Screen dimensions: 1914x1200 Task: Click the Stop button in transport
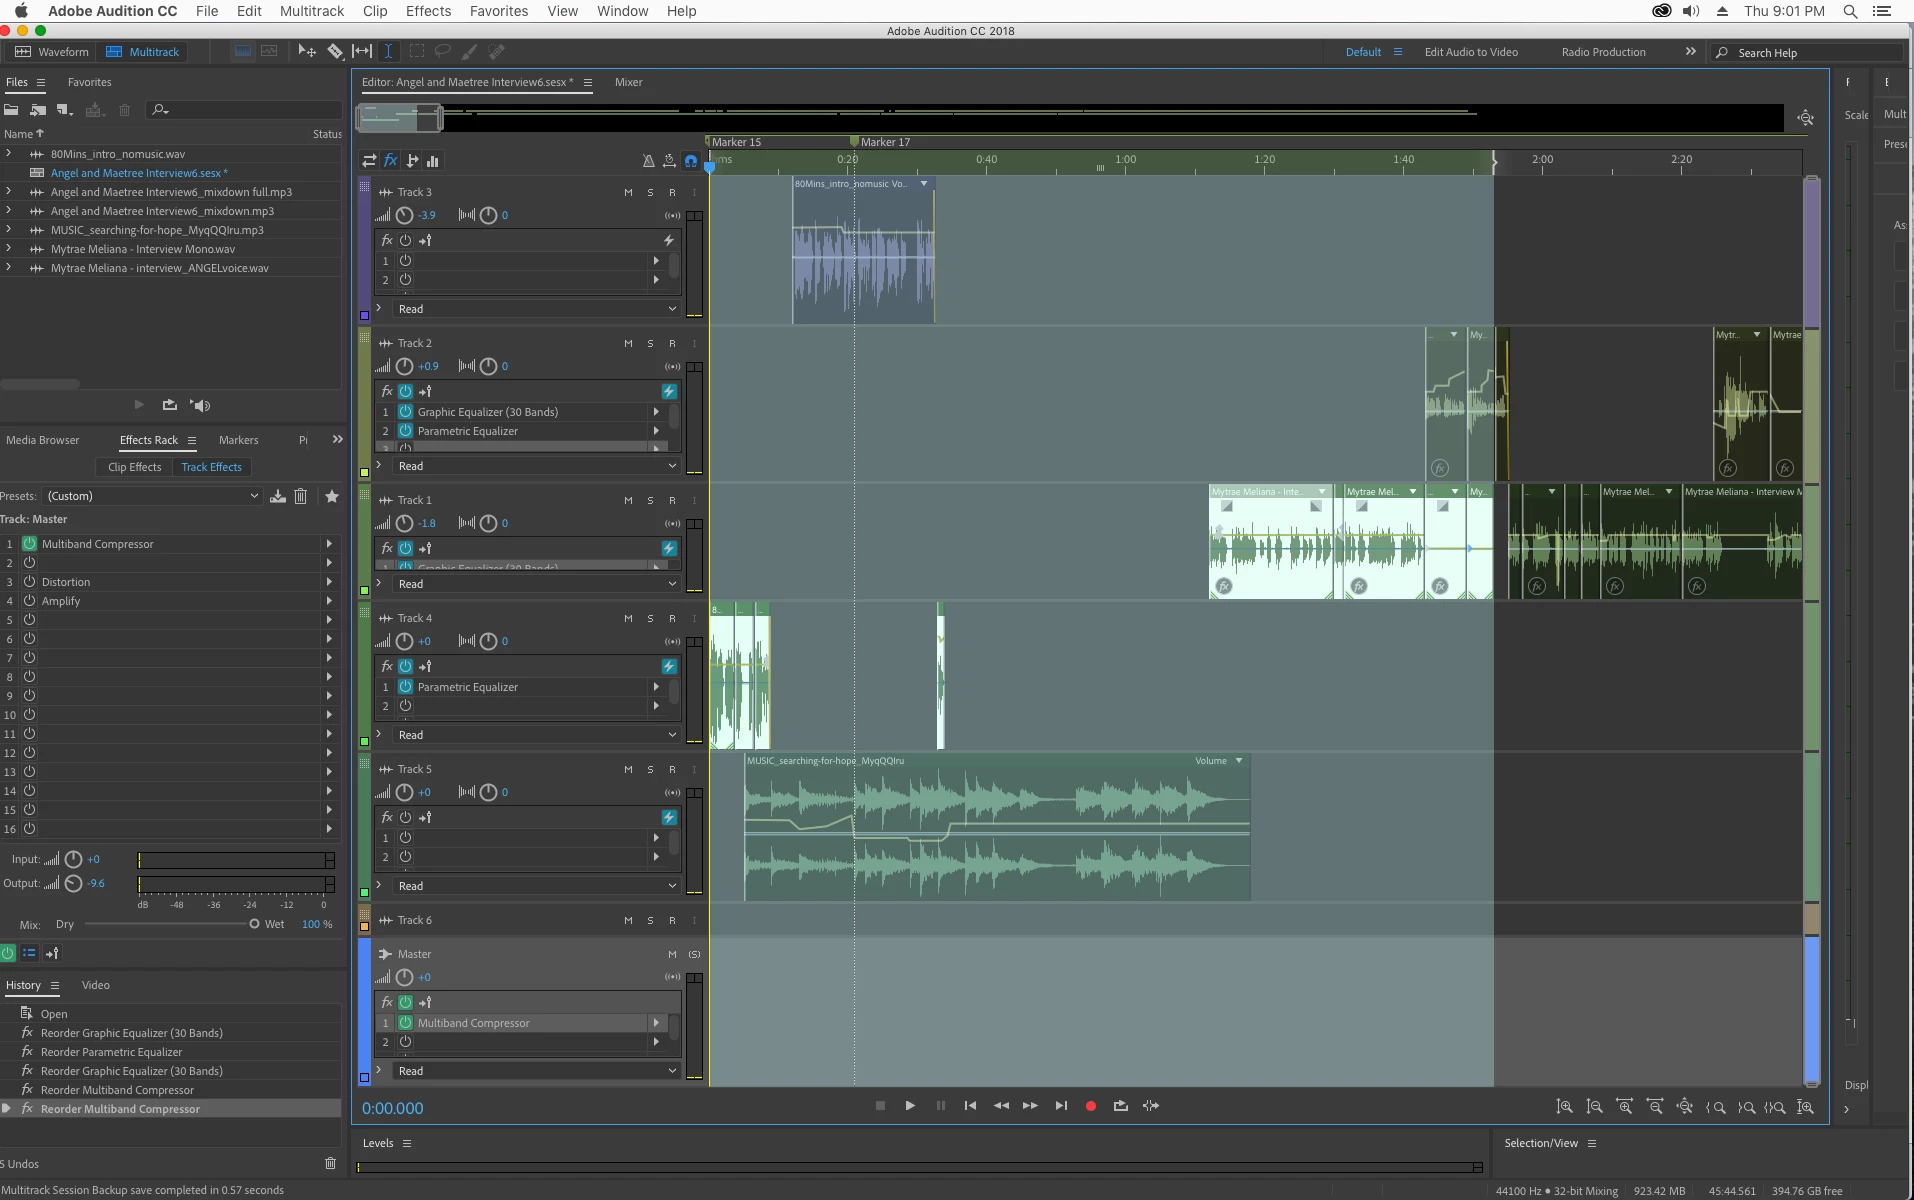(880, 1106)
